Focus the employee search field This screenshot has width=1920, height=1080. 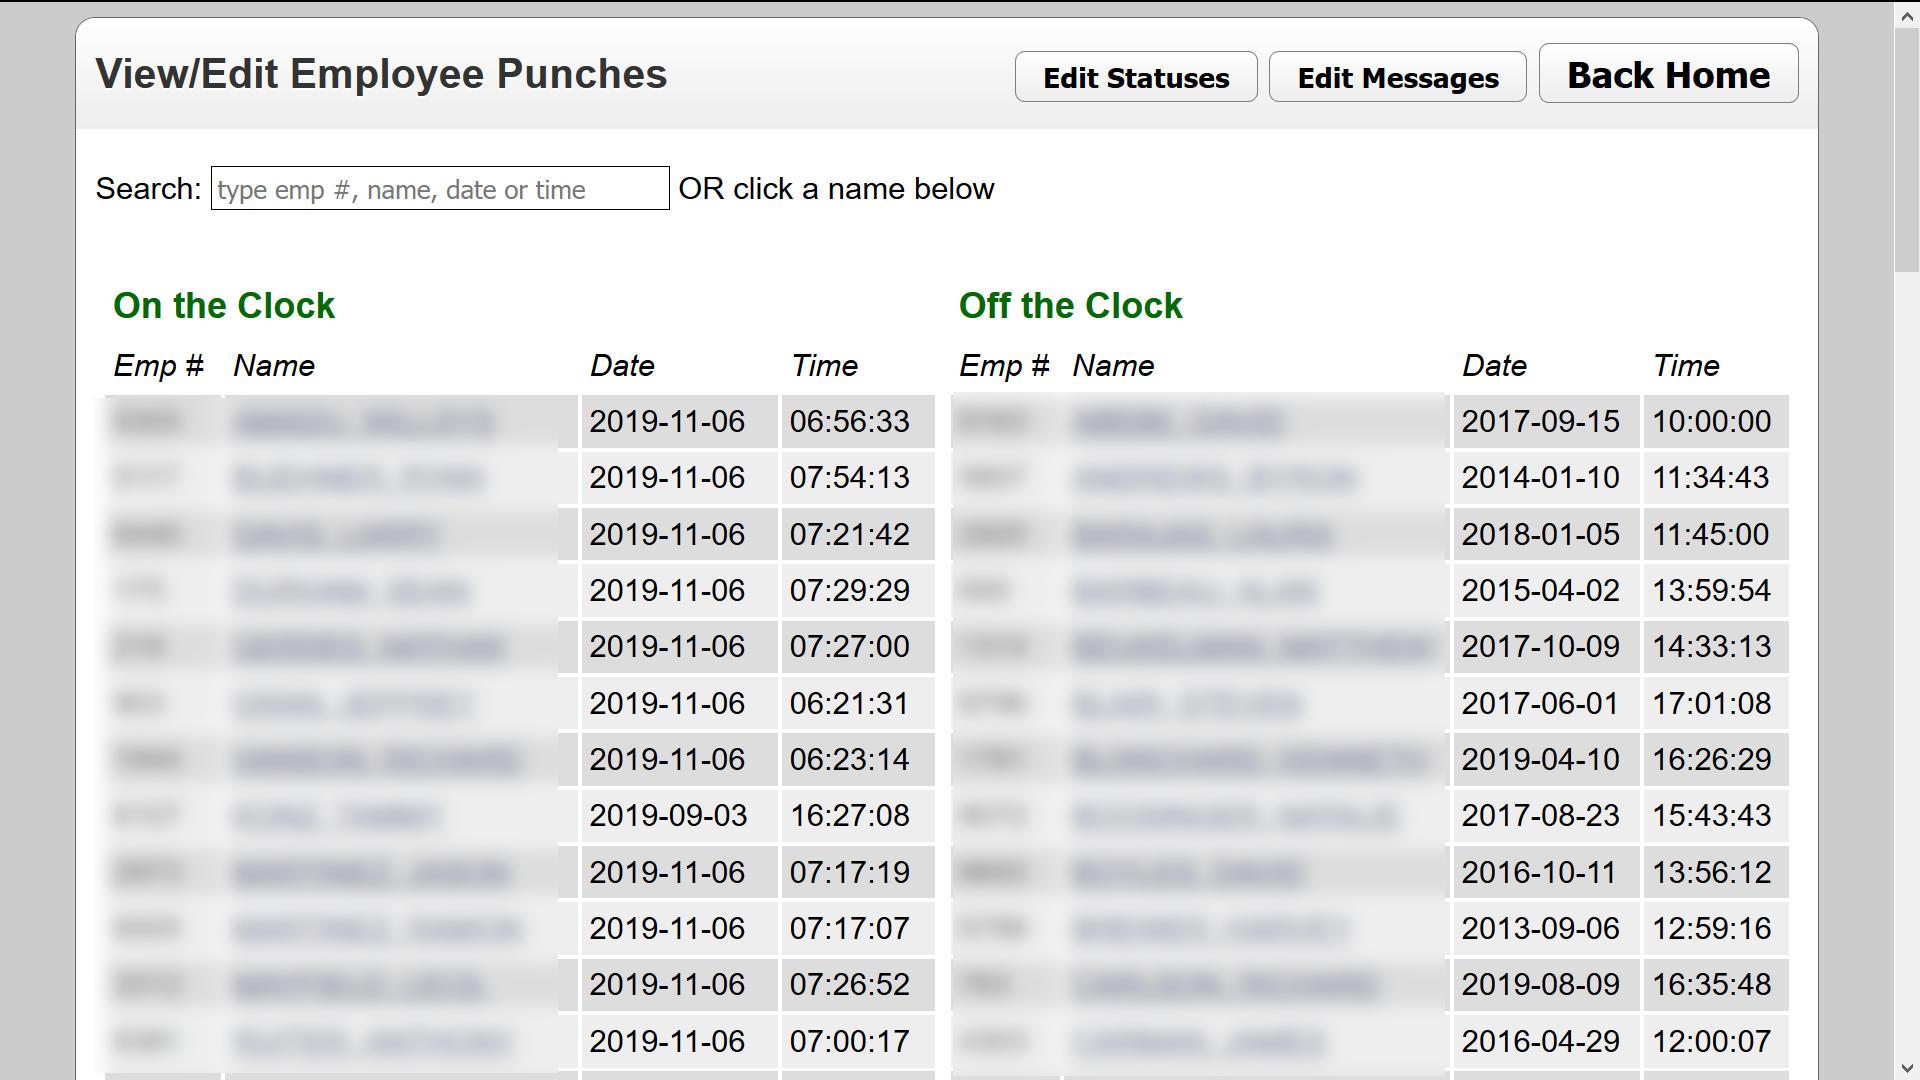(x=440, y=188)
